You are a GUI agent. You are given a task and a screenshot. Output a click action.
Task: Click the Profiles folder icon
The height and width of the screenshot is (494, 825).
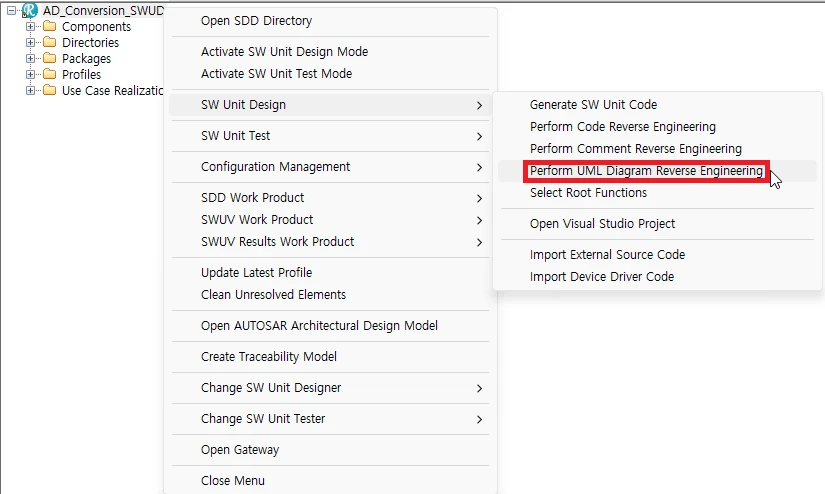coord(49,75)
